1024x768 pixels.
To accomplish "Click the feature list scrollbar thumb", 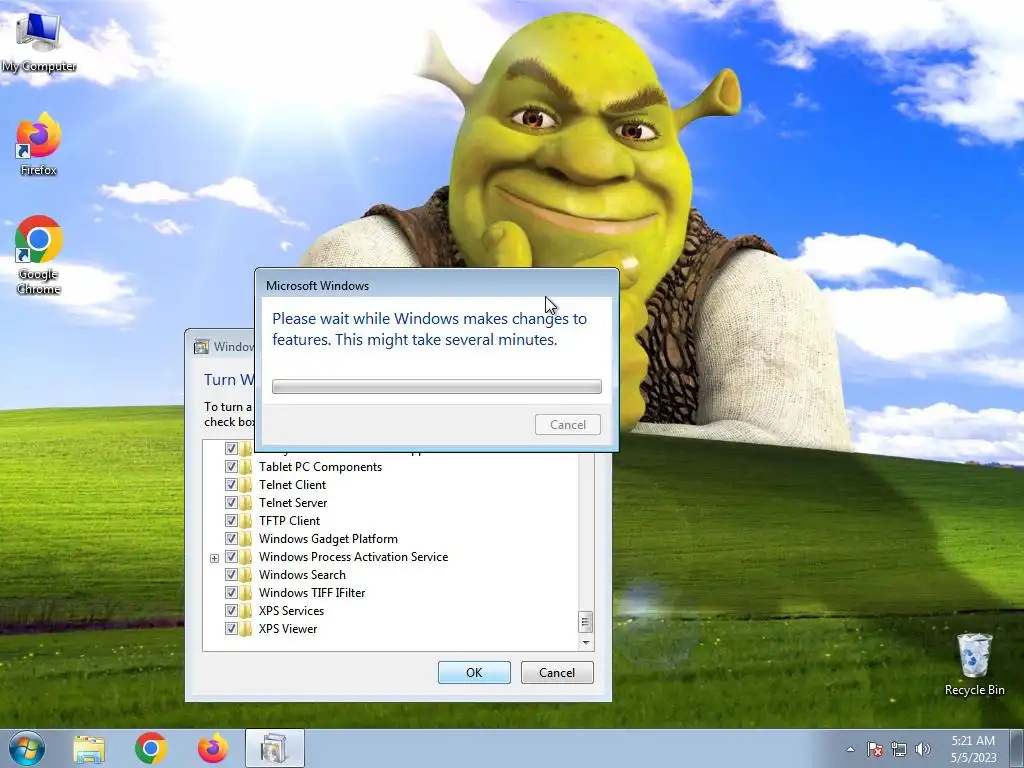I will [585, 622].
